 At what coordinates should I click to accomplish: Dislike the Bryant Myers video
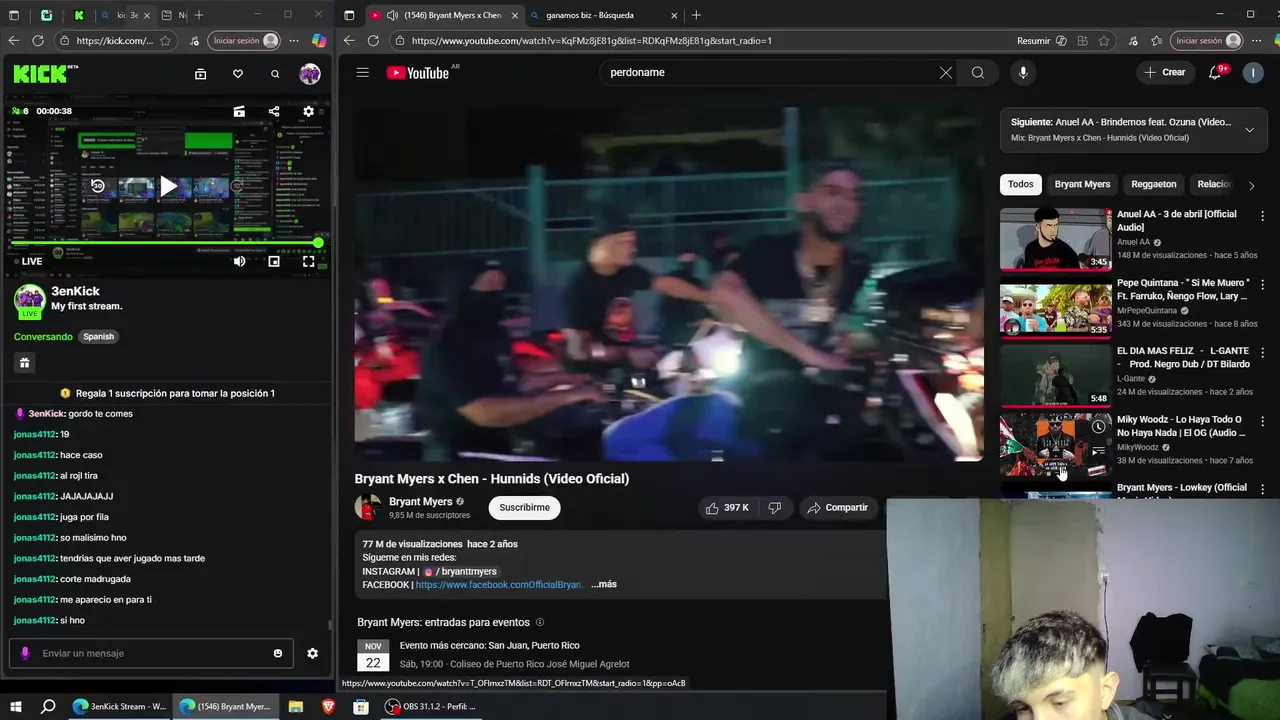774,508
